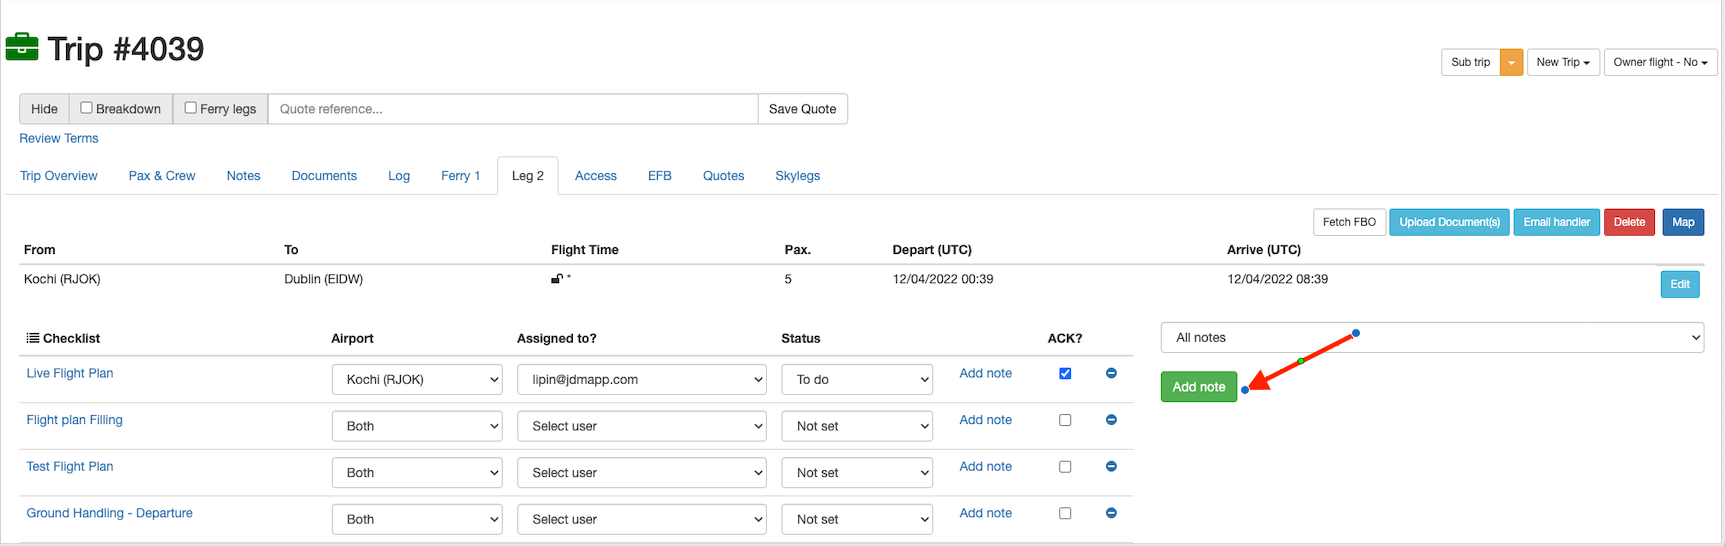Switch to the Pax & Crew tab
This screenshot has height=546, width=1725.
coord(162,176)
